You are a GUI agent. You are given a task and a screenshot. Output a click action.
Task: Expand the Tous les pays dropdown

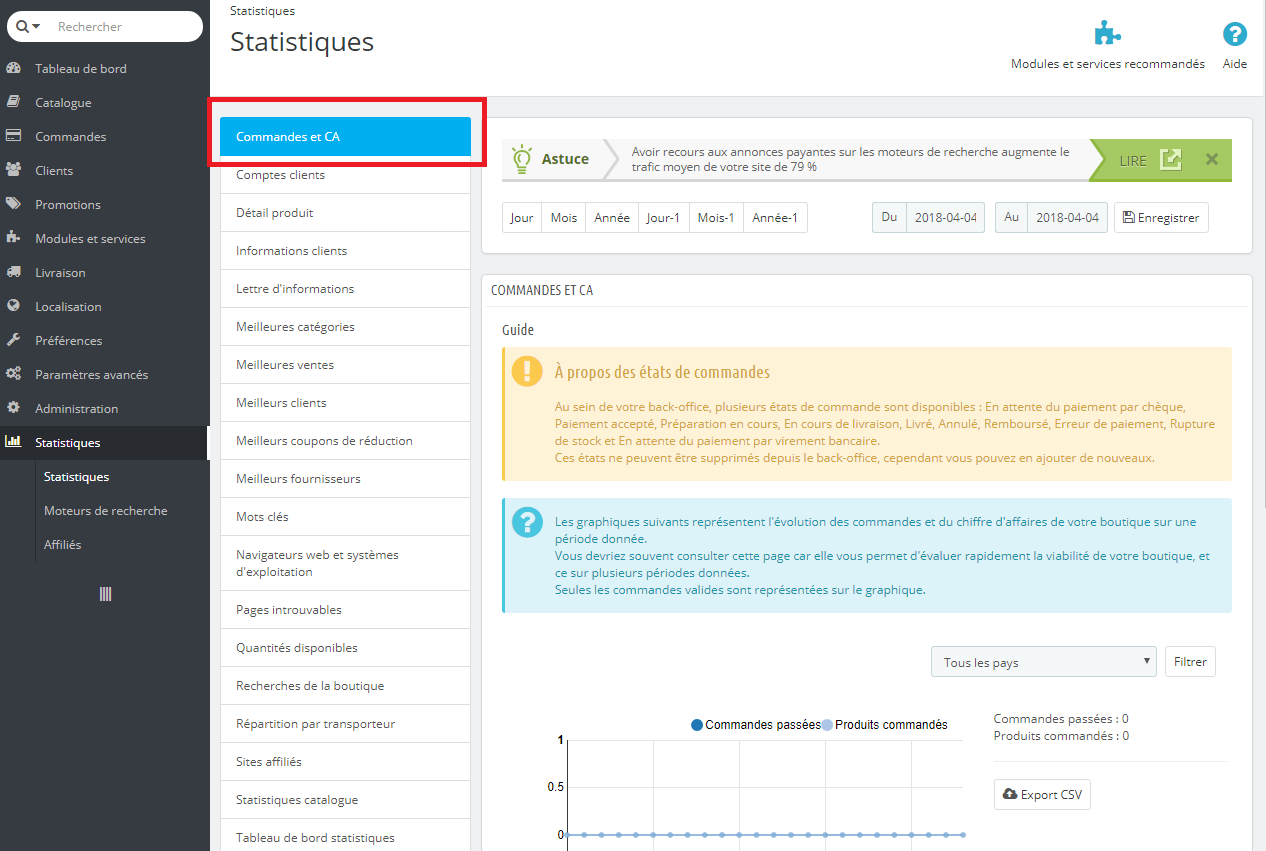pos(1043,662)
